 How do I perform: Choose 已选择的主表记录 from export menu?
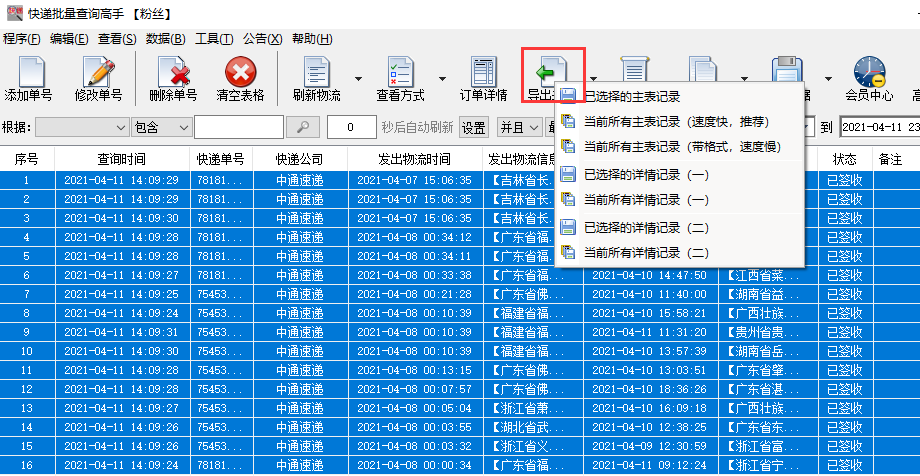pyautogui.click(x=679, y=96)
